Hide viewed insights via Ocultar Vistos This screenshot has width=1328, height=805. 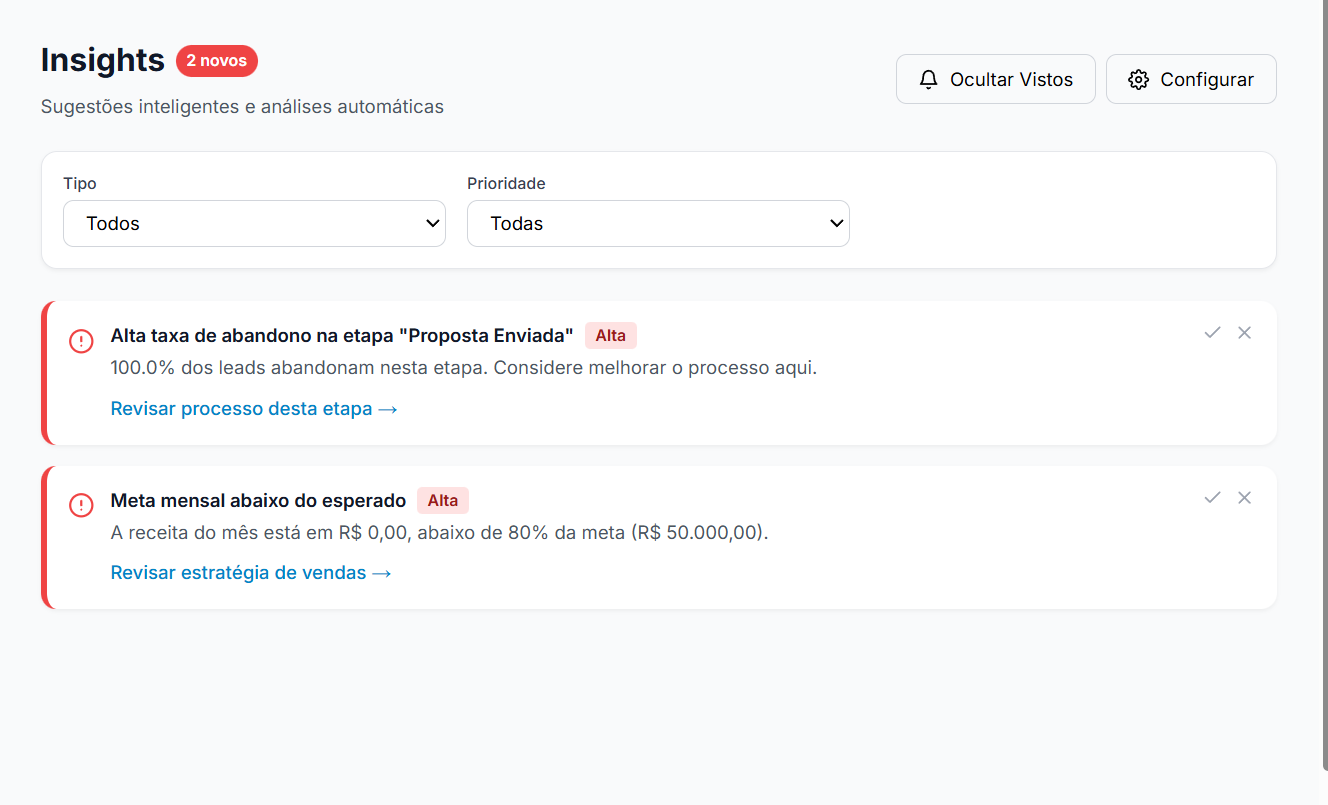pos(995,78)
